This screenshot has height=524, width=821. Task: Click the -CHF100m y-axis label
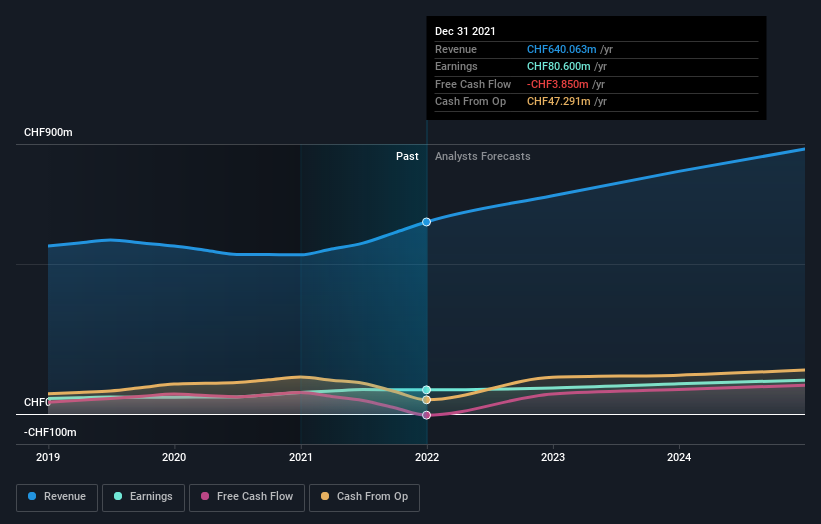tap(50, 432)
